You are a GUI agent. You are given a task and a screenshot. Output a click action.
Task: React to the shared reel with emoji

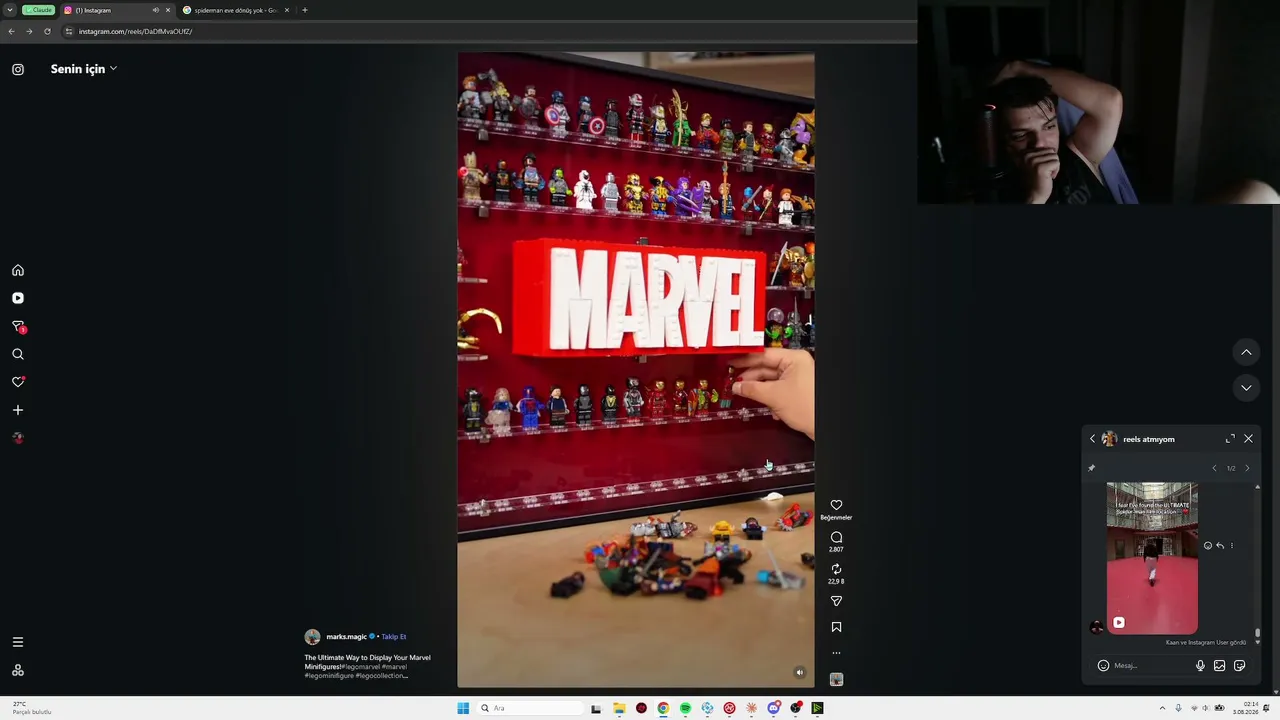1208,546
